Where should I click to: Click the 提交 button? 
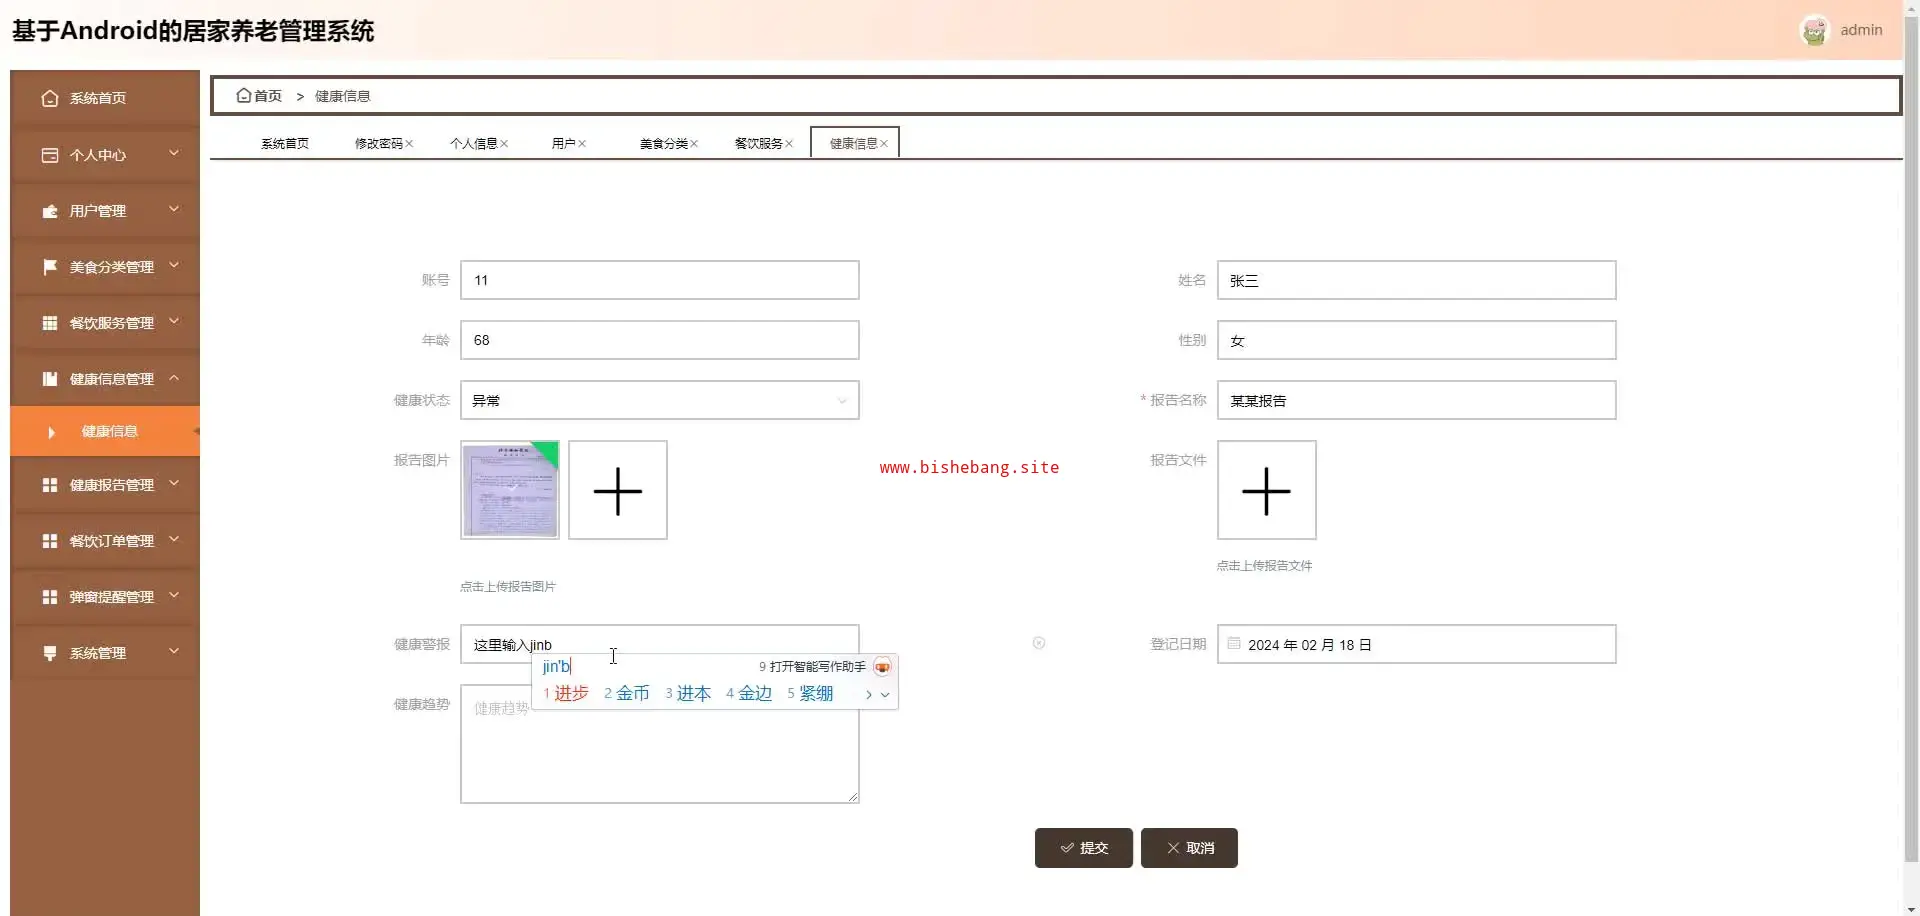(1083, 848)
